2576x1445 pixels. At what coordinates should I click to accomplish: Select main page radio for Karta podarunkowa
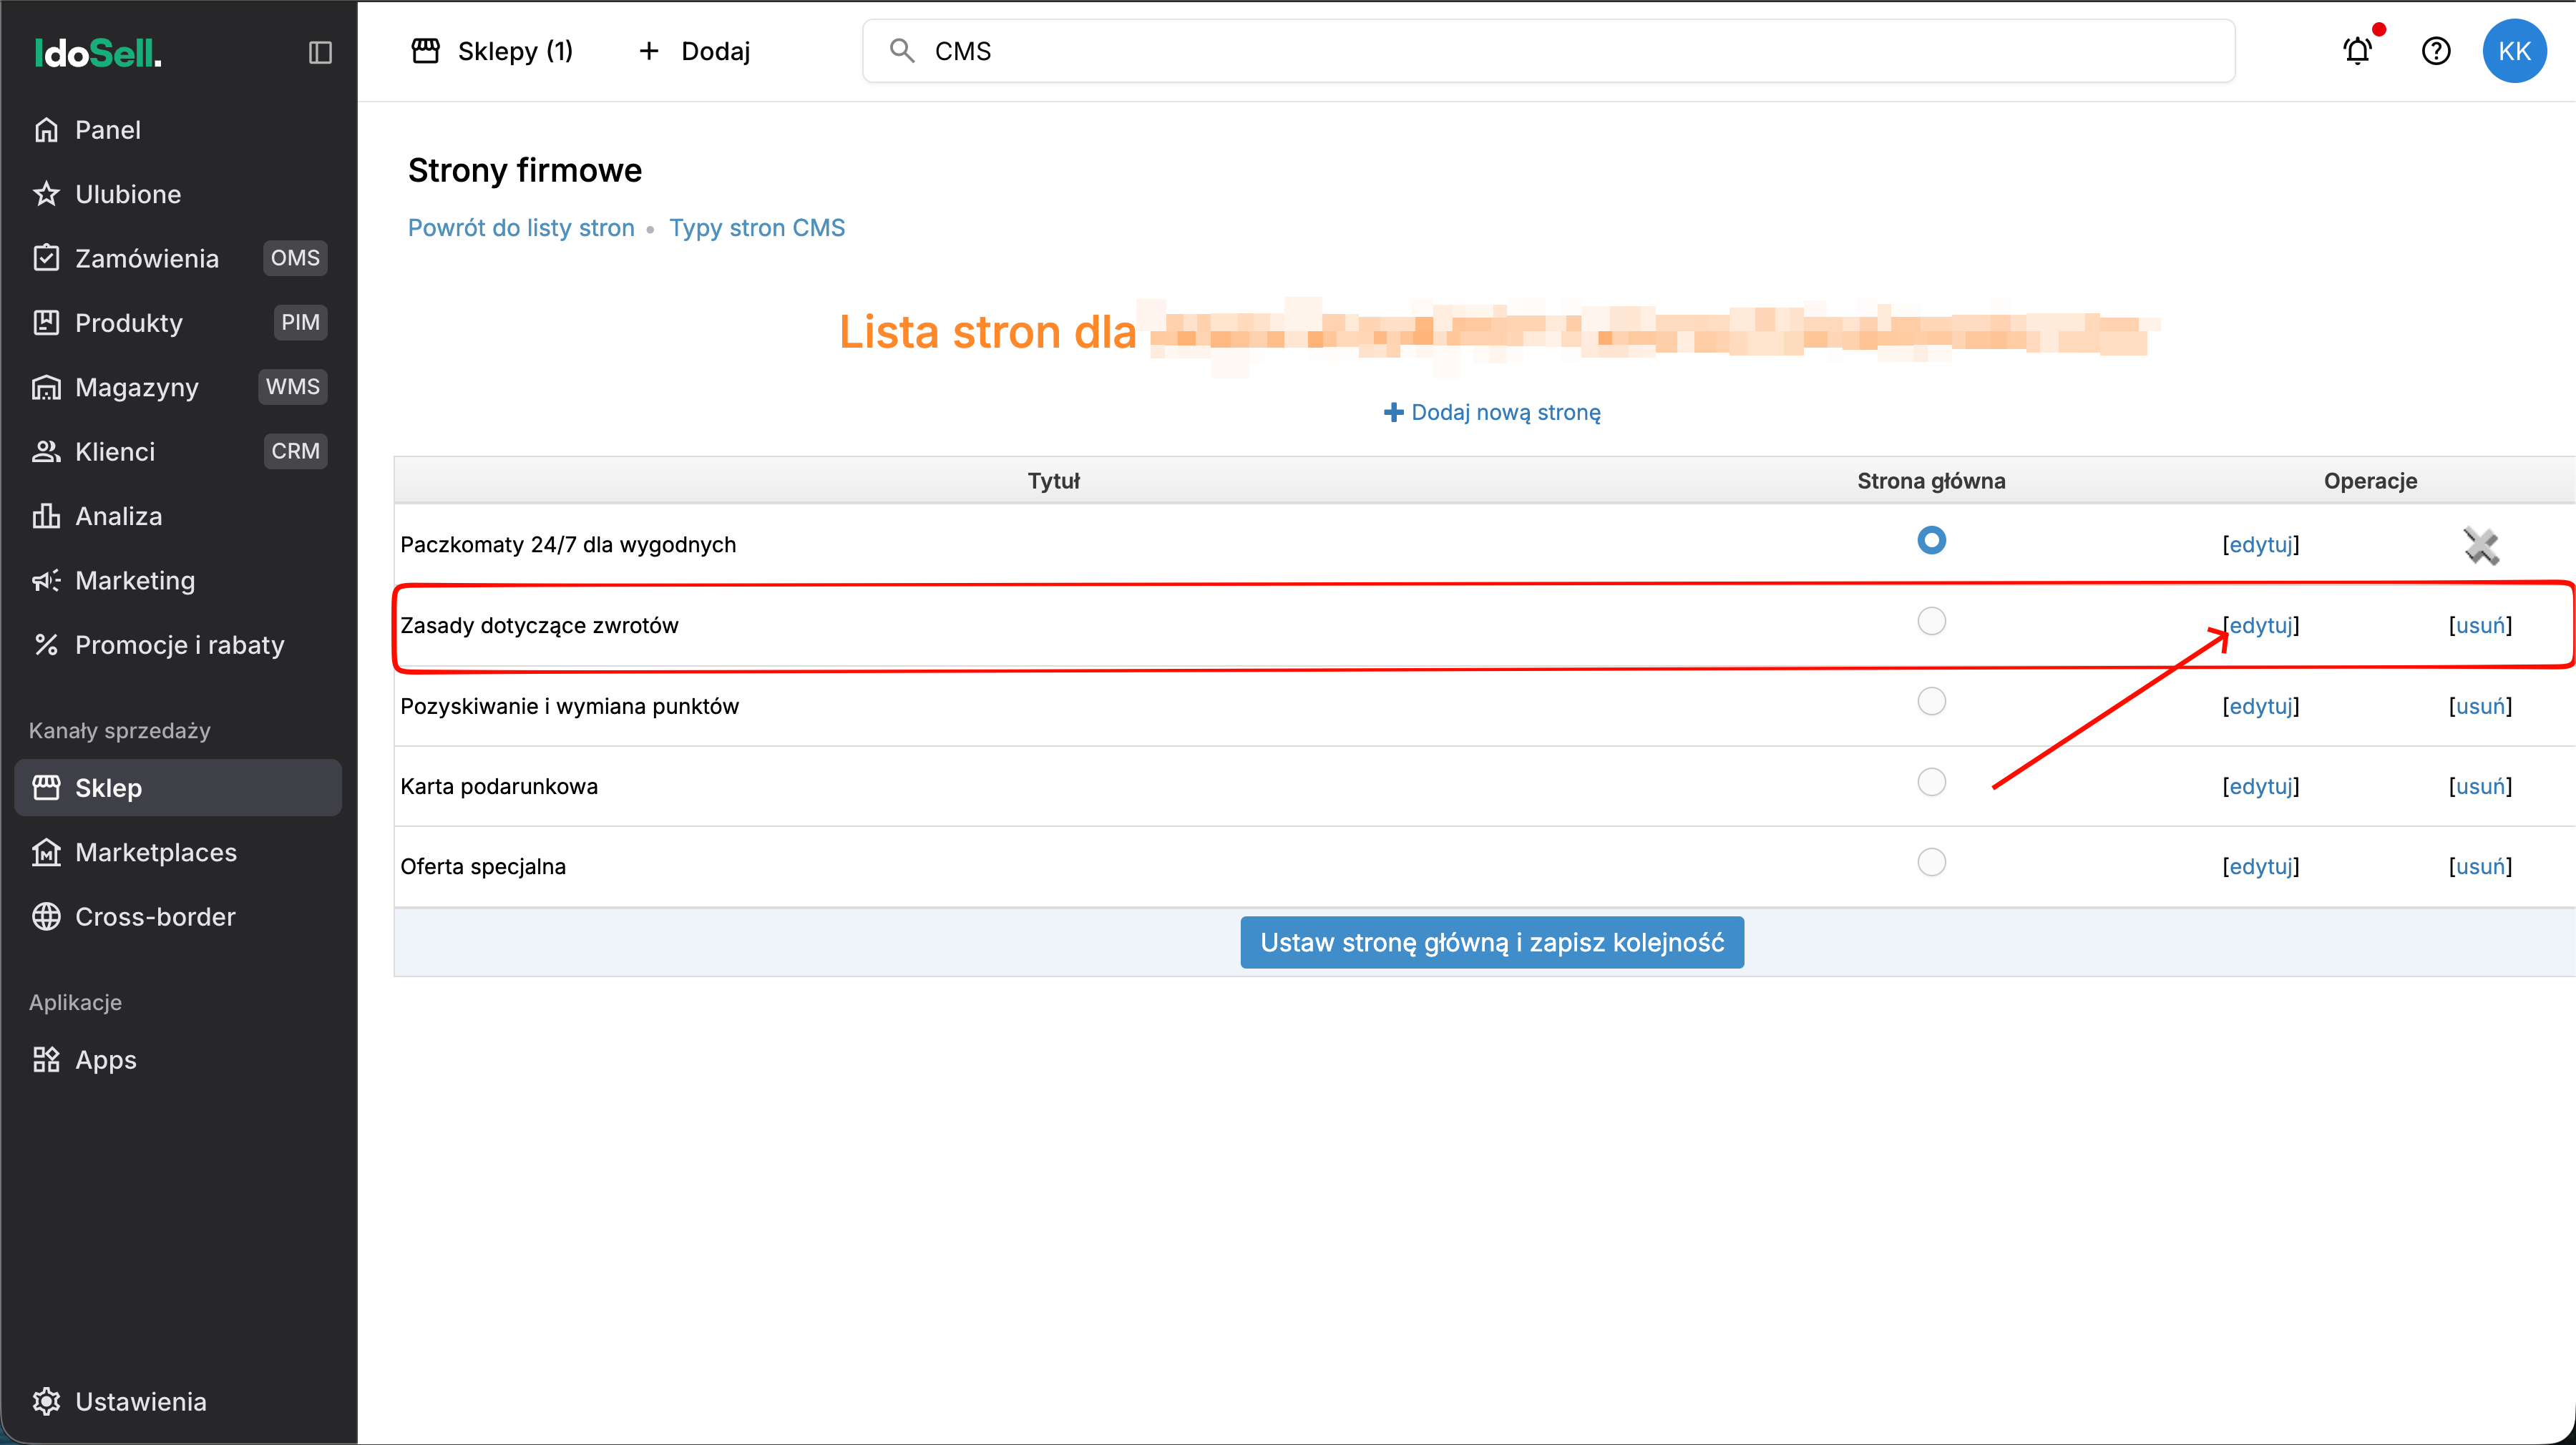tap(1931, 782)
